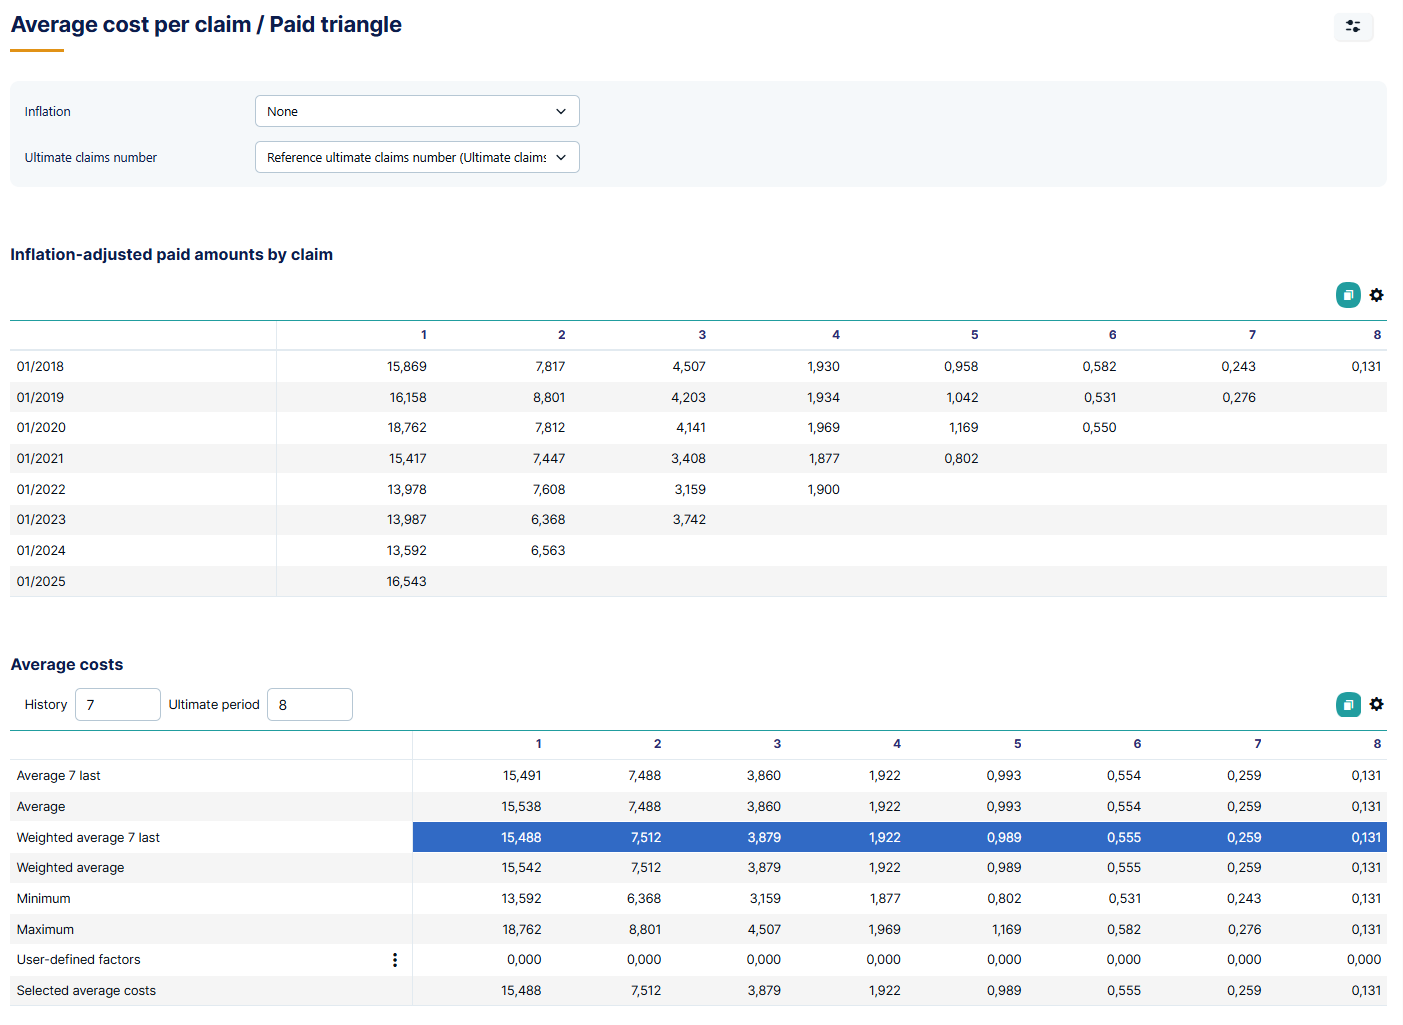
Task: Expand the Inflation selector chevron
Action: 561,111
